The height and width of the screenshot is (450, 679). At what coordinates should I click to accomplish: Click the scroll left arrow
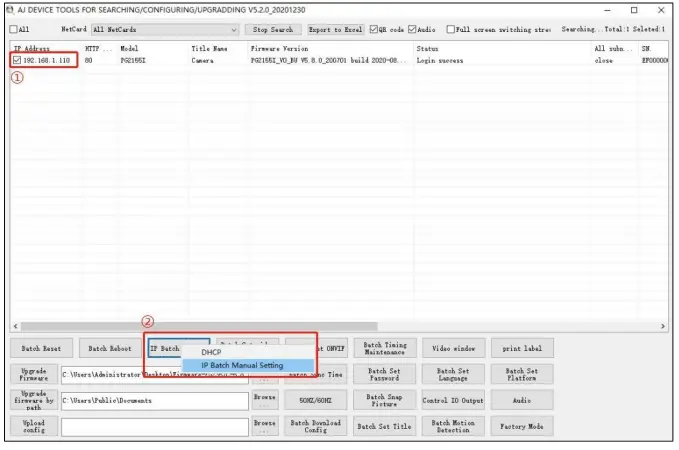(16, 326)
